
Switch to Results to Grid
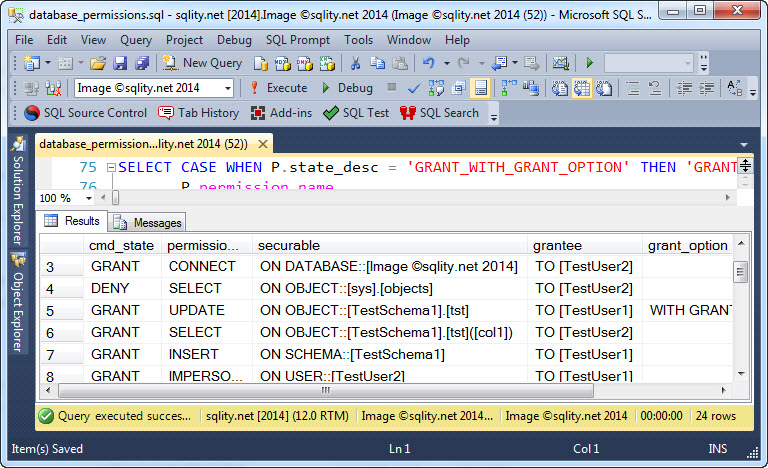coord(581,88)
